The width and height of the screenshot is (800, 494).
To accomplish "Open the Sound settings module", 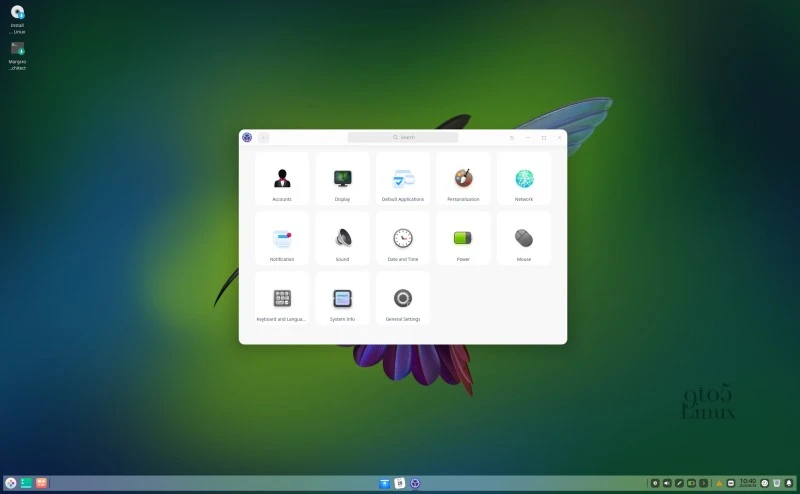I will pyautogui.click(x=342, y=238).
